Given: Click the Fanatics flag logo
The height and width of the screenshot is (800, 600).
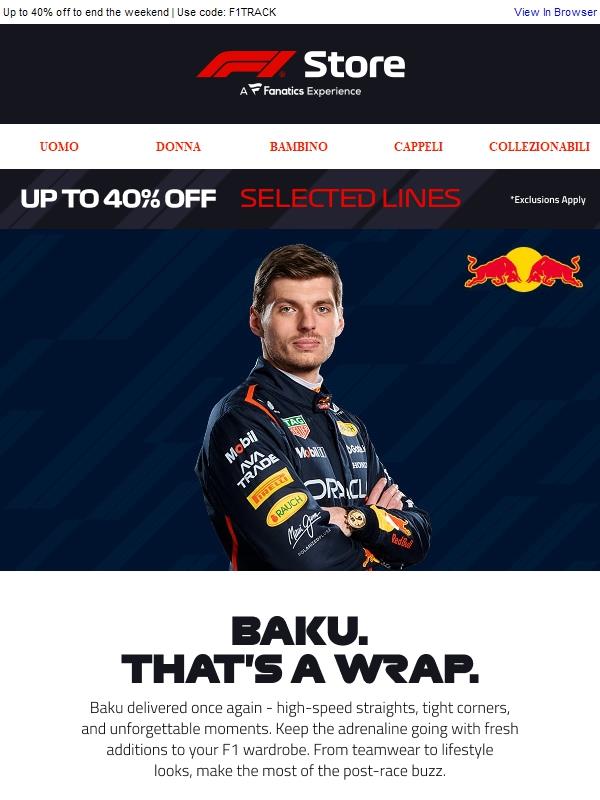Looking at the screenshot, I should (255, 90).
